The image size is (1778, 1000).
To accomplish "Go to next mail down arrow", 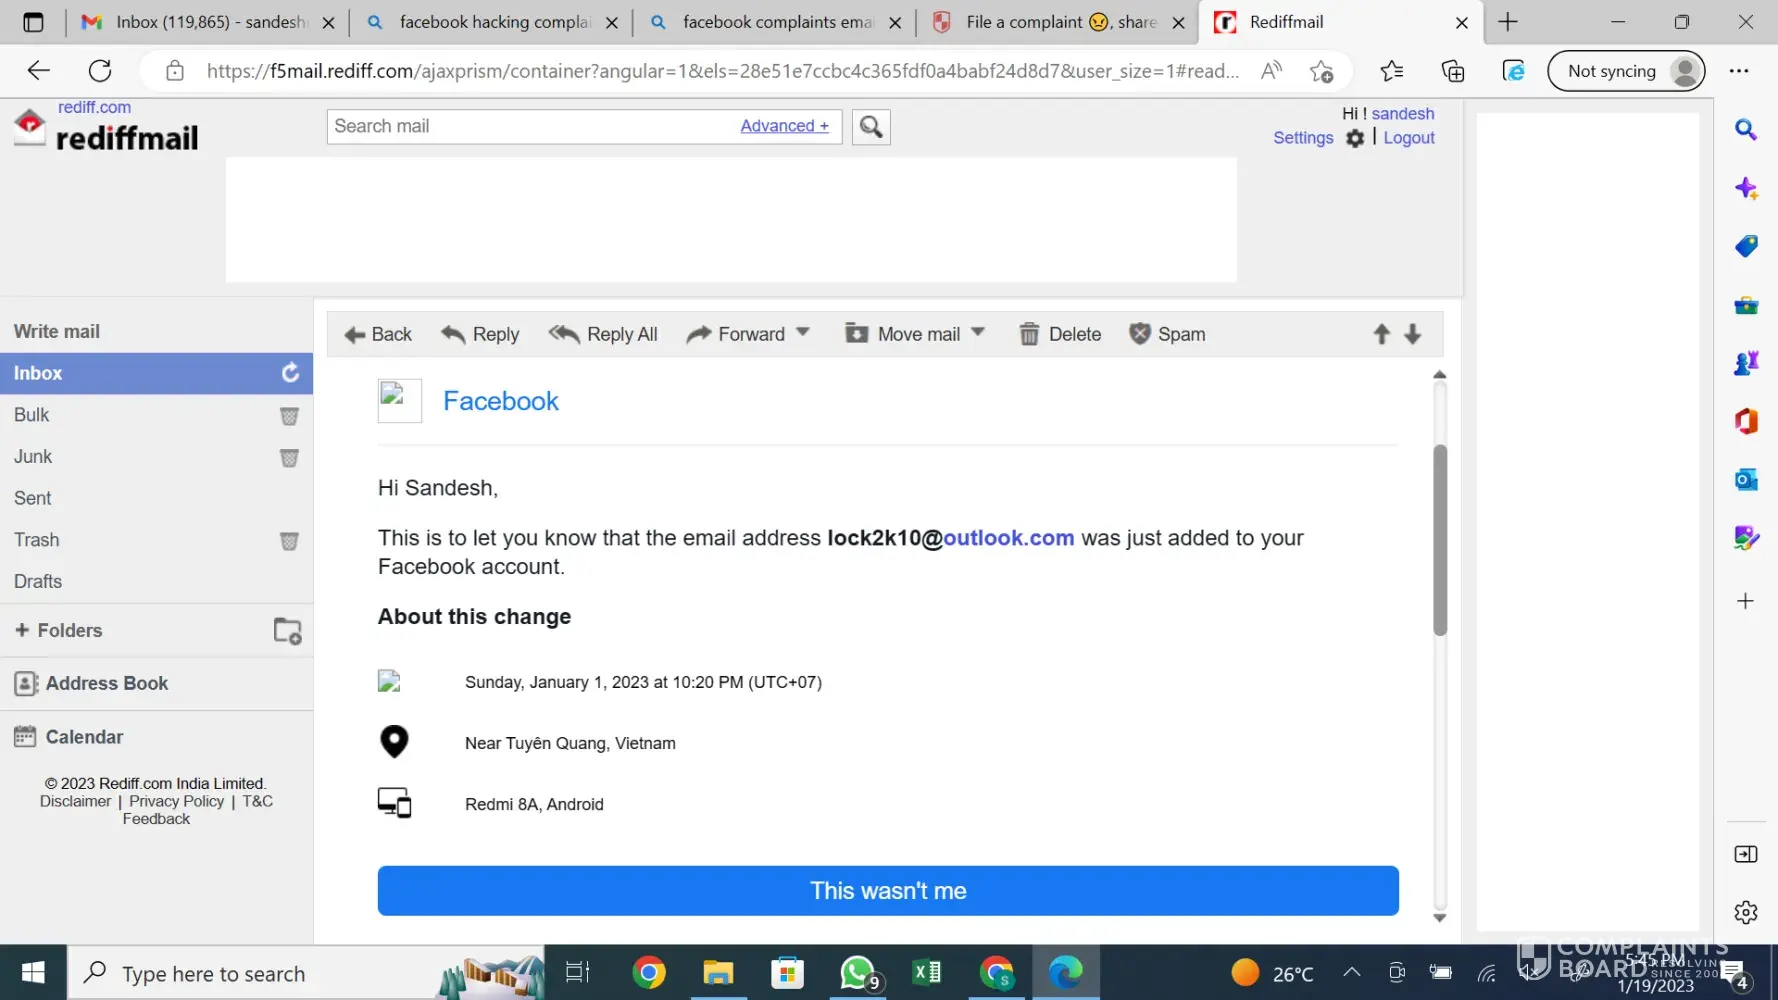I will (x=1412, y=334).
